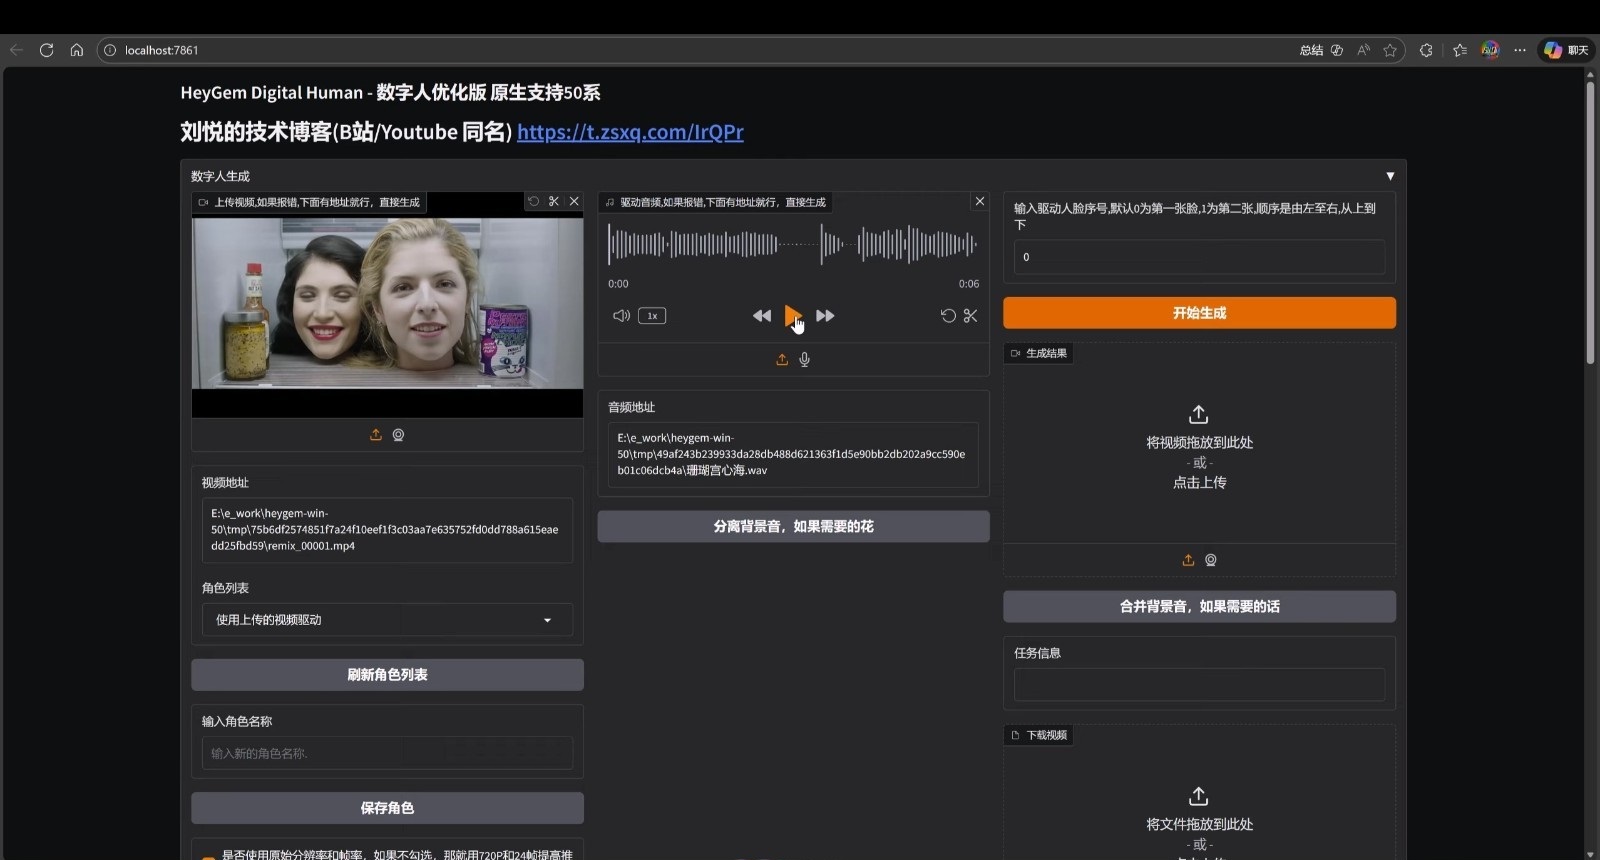This screenshot has width=1600, height=860.
Task: Open the t.zsxq.com blog link
Action: point(630,132)
